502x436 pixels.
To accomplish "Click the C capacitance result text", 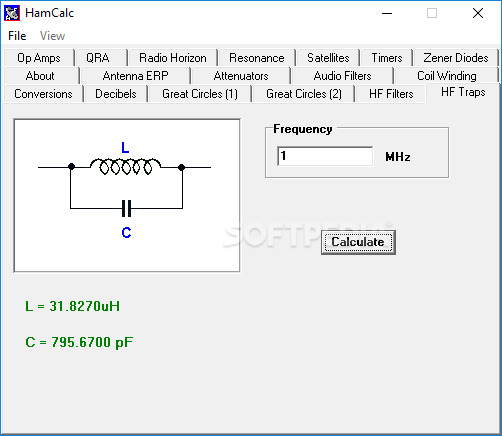I will [79, 342].
